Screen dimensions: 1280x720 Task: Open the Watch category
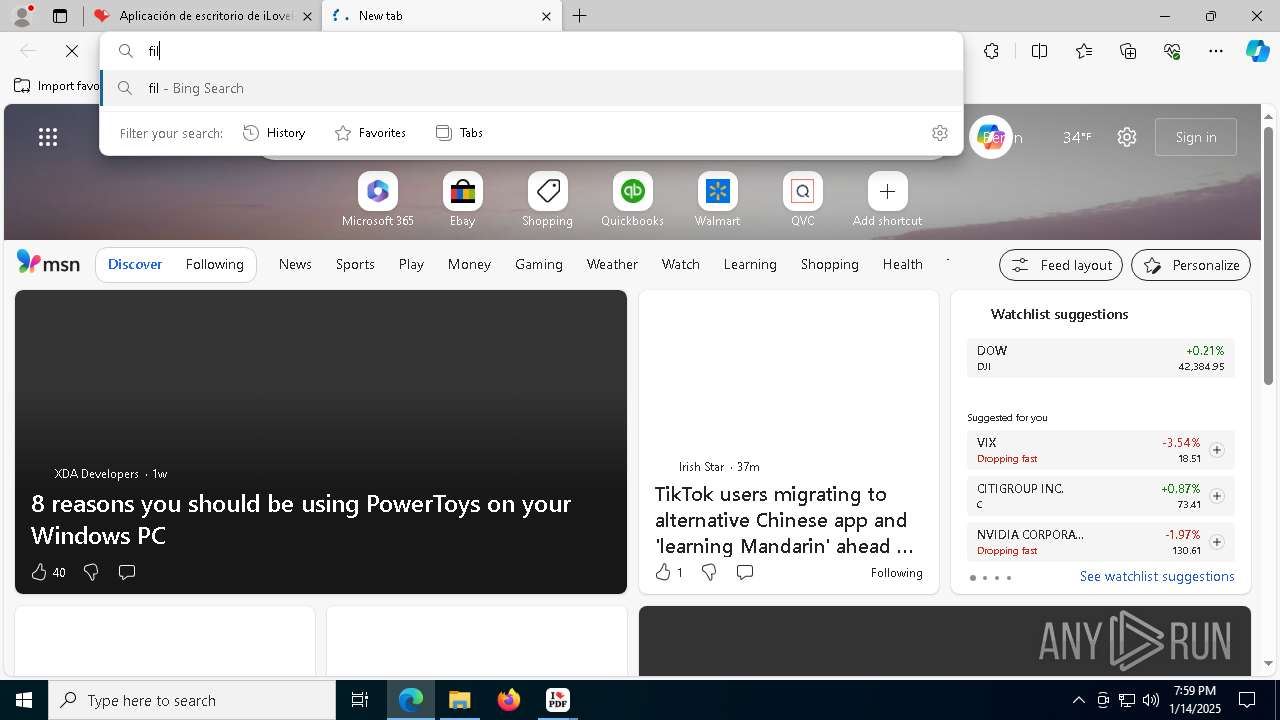tap(681, 265)
